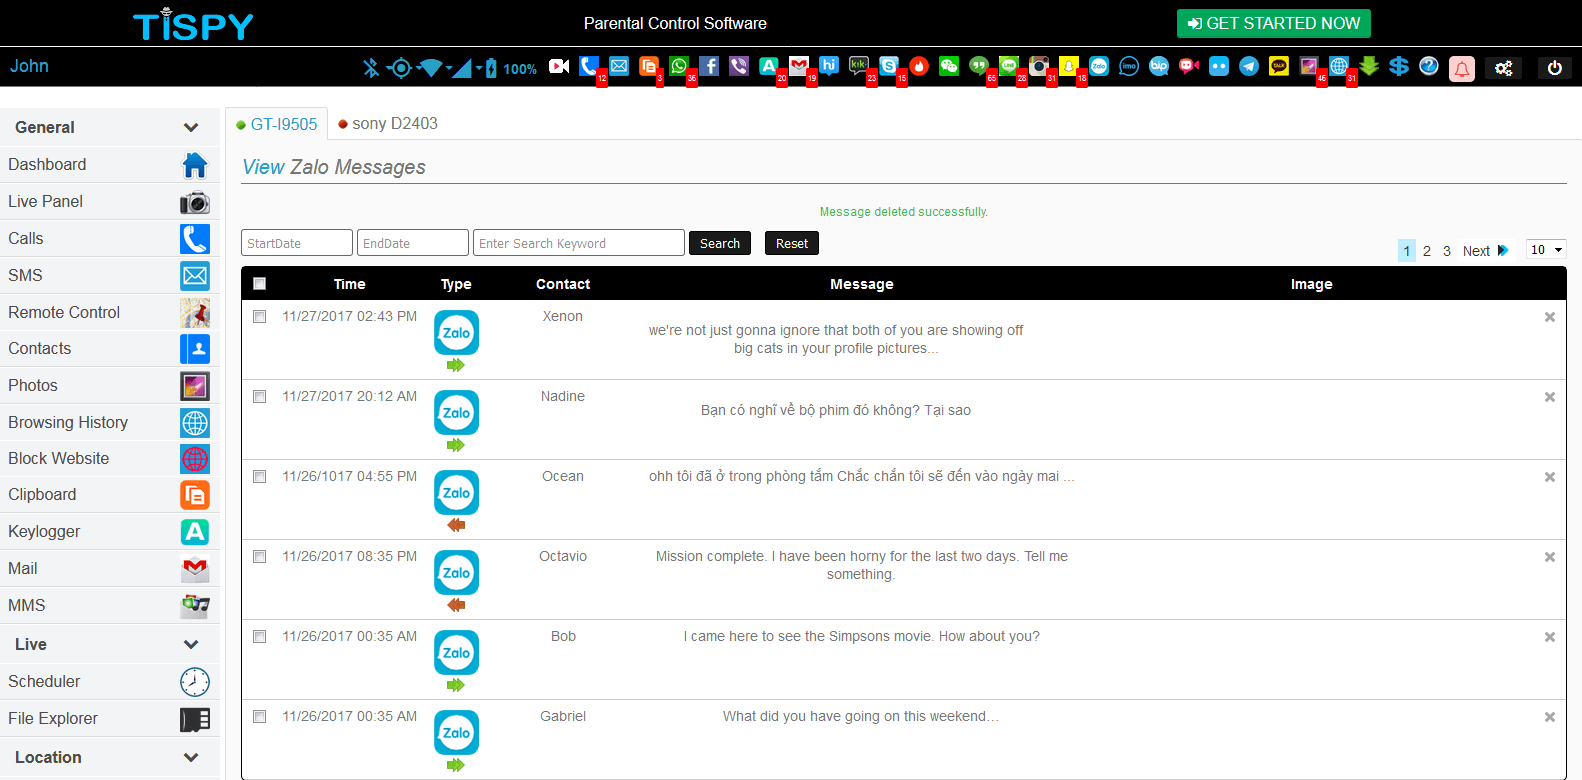Check the Xenon message row checkbox
Image resolution: width=1582 pixels, height=780 pixels.
(260, 316)
